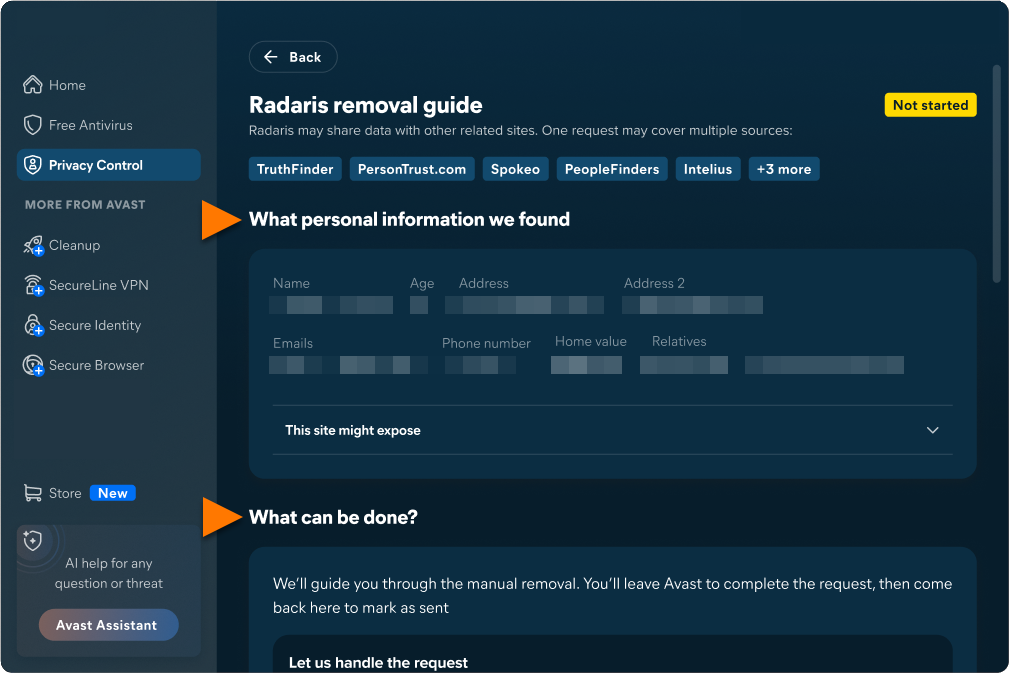Click the Home house icon
1009x673 pixels.
coord(33,85)
